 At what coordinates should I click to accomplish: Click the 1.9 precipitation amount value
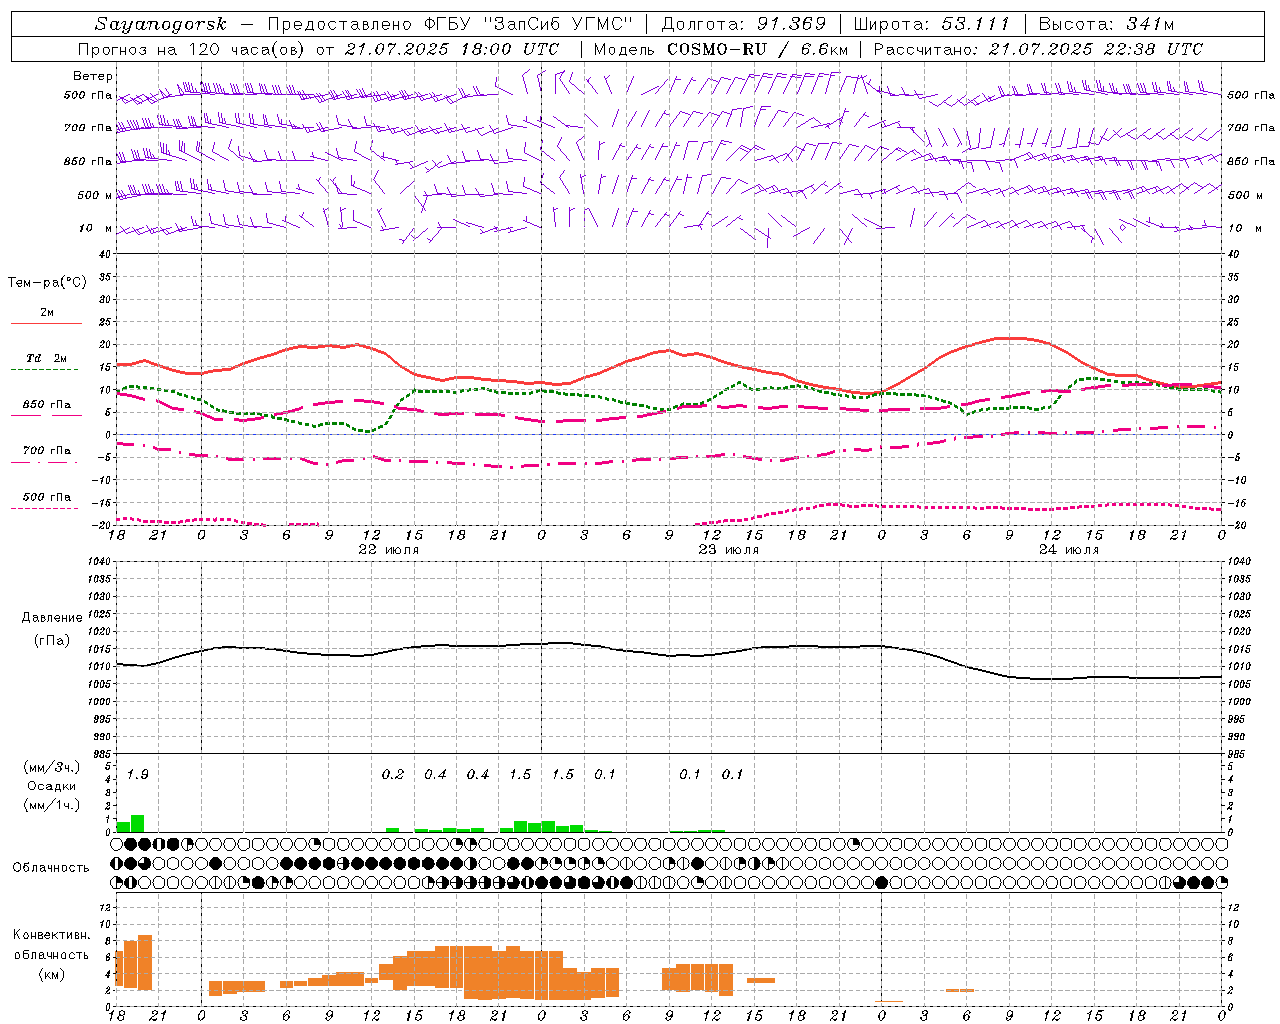138,774
